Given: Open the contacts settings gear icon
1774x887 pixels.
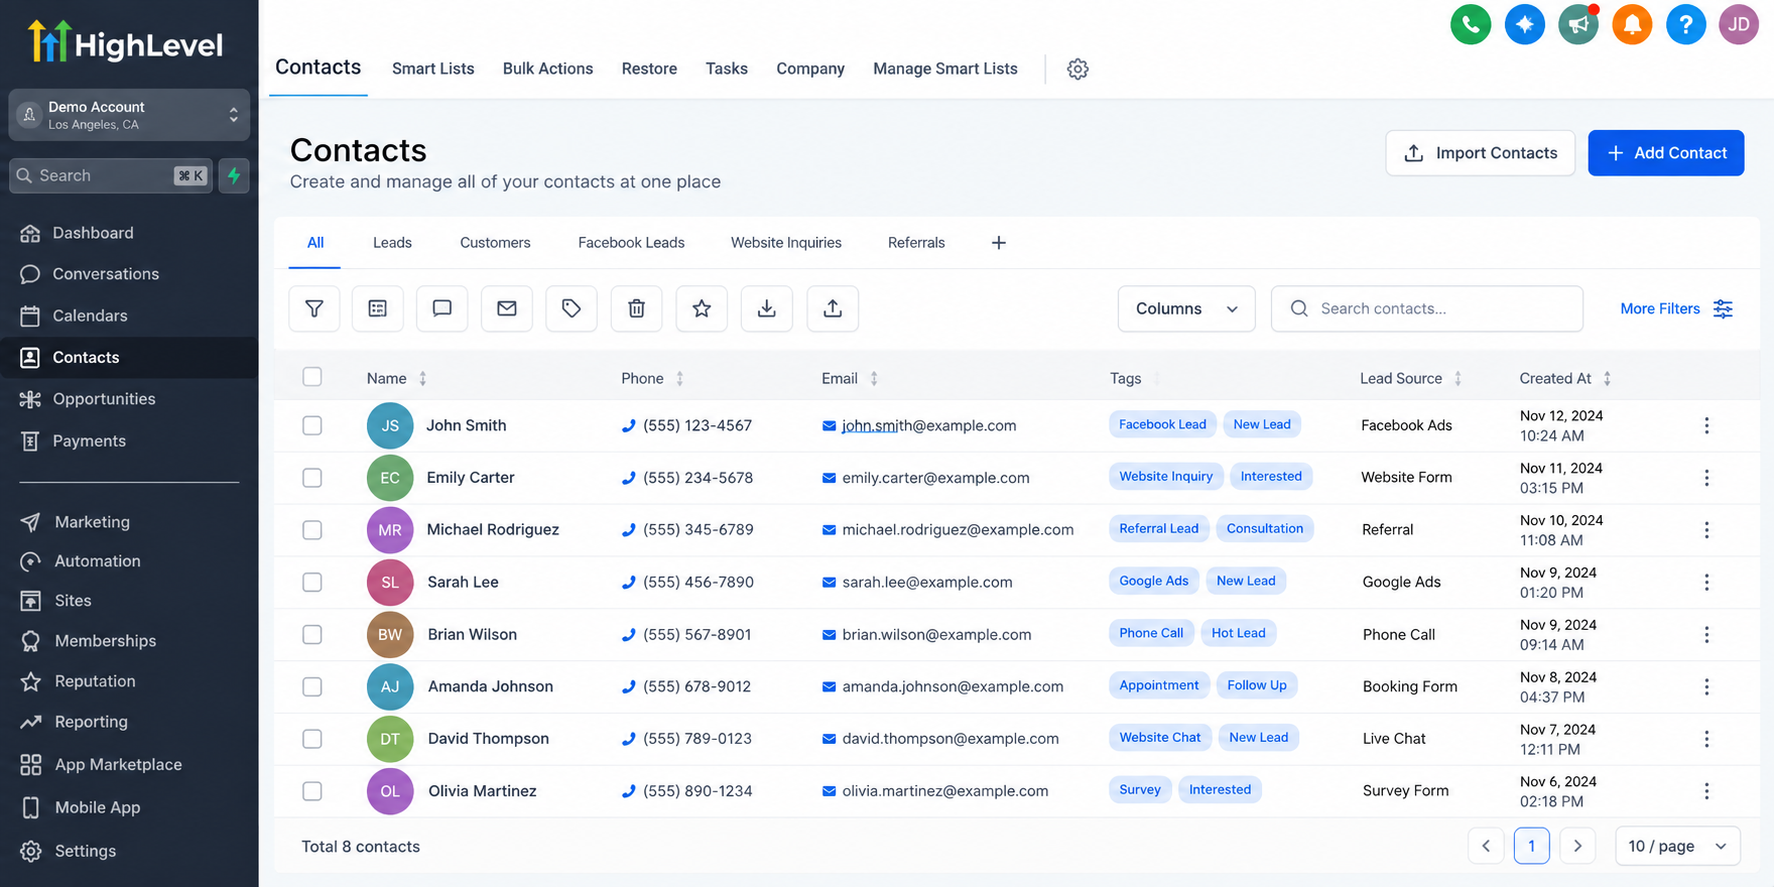Looking at the screenshot, I should [x=1077, y=69].
